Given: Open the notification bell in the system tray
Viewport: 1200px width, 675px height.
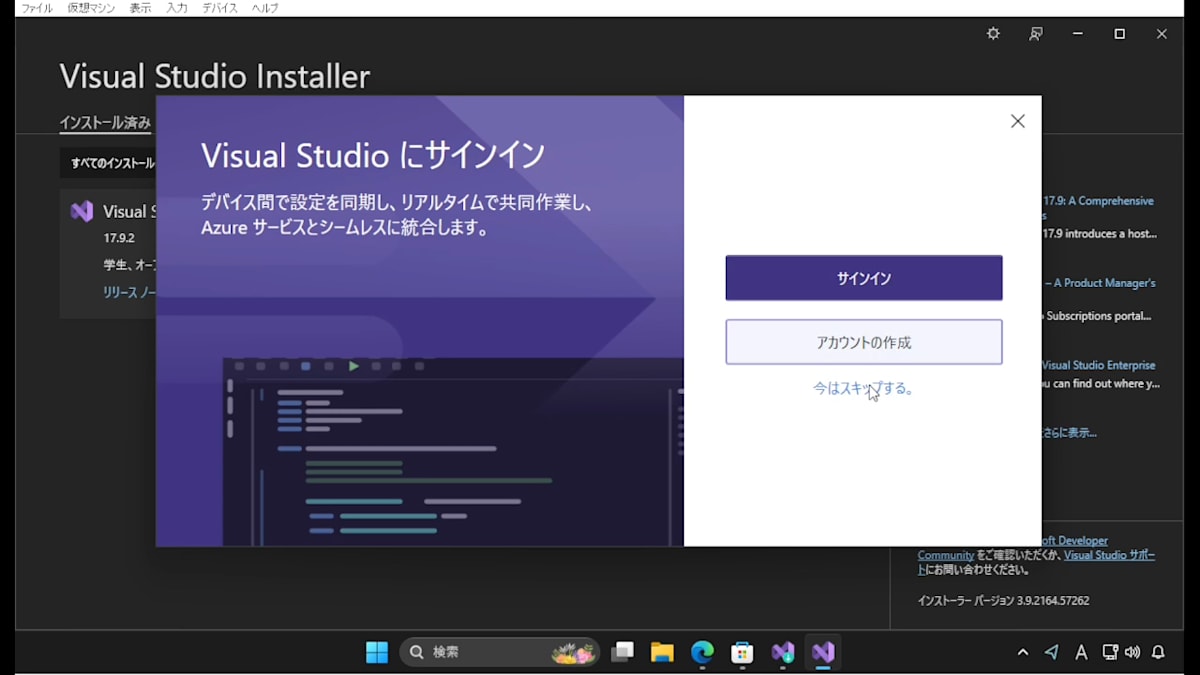Looking at the screenshot, I should tap(1160, 651).
